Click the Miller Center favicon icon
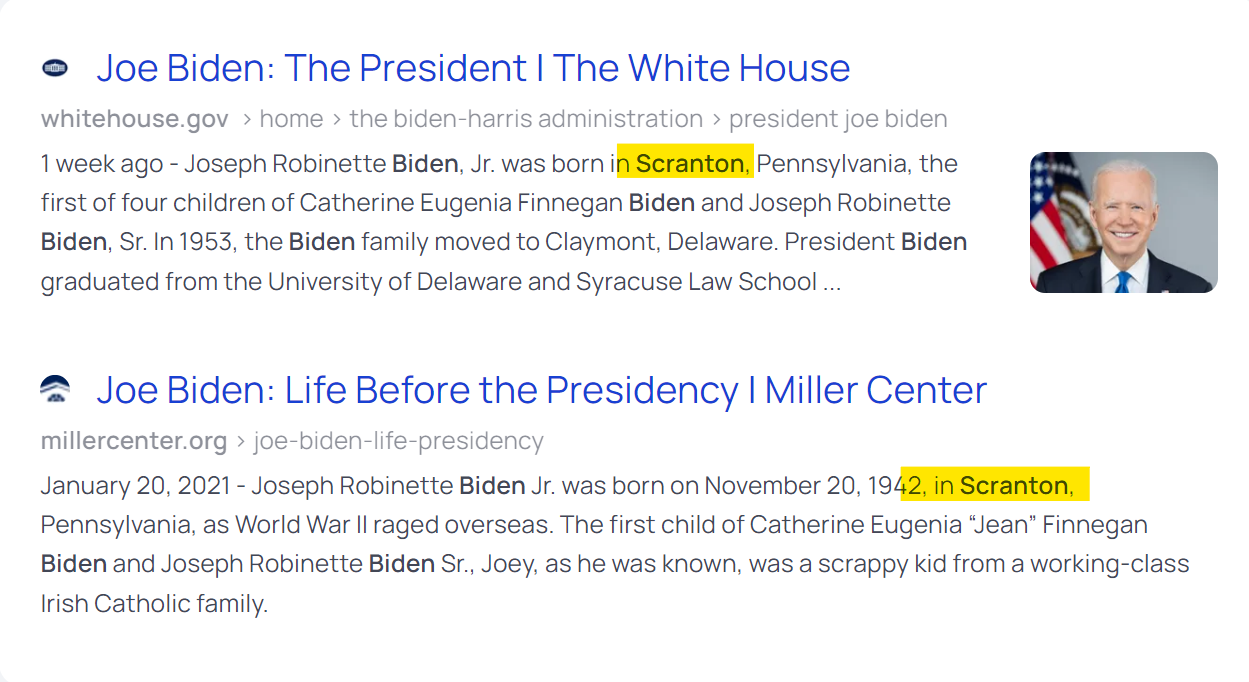This screenshot has width=1249, height=682. [55, 390]
